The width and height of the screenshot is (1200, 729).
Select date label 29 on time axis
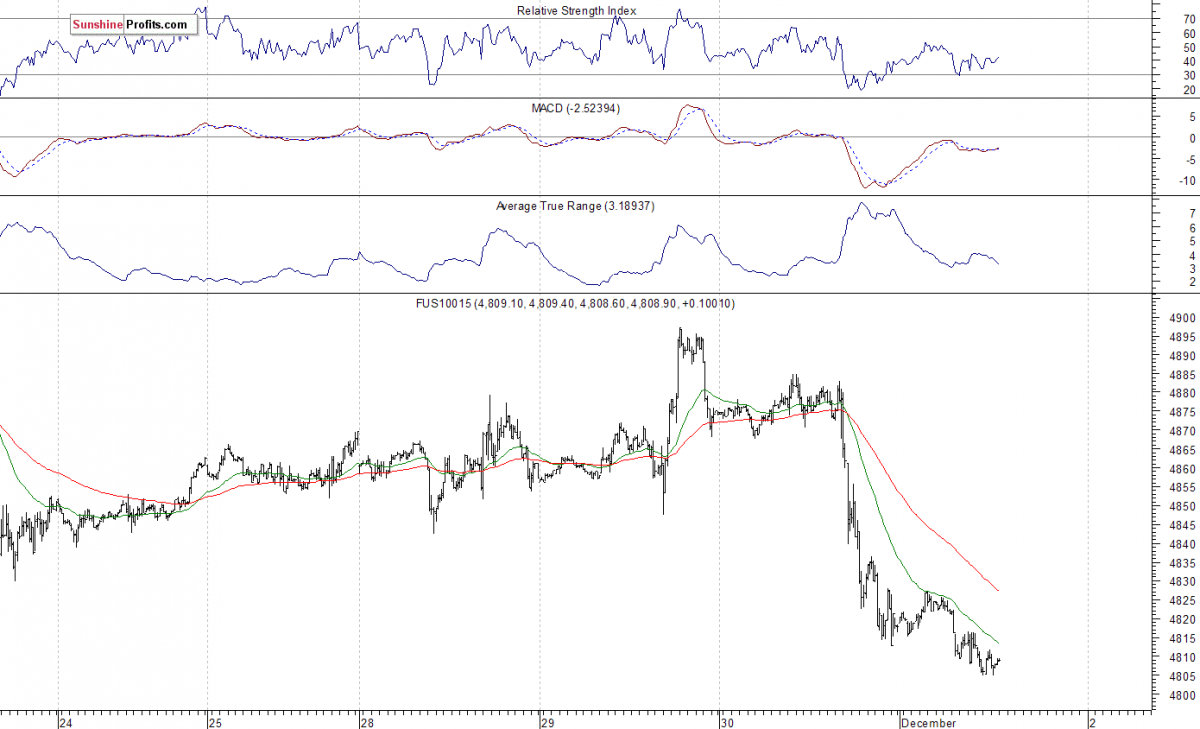[x=546, y=721]
